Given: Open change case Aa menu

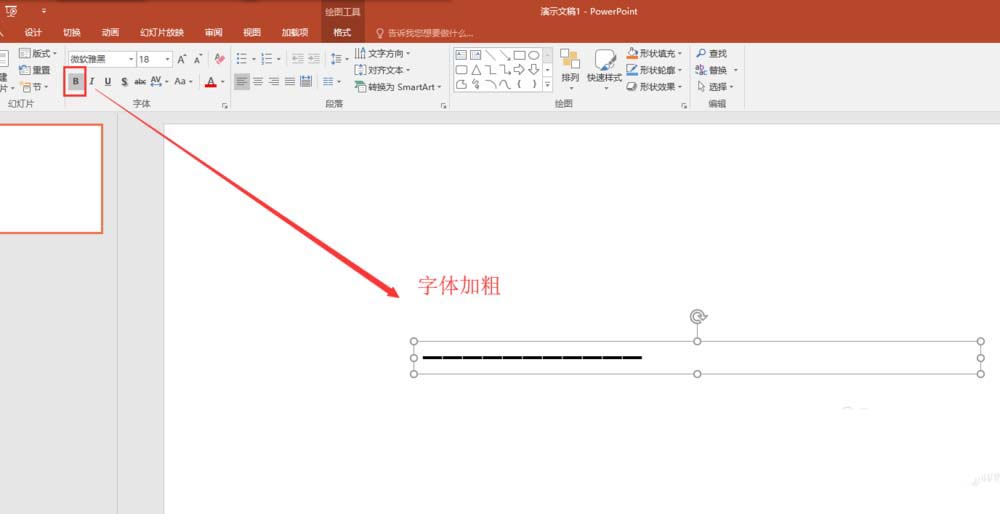Looking at the screenshot, I should click(x=183, y=82).
